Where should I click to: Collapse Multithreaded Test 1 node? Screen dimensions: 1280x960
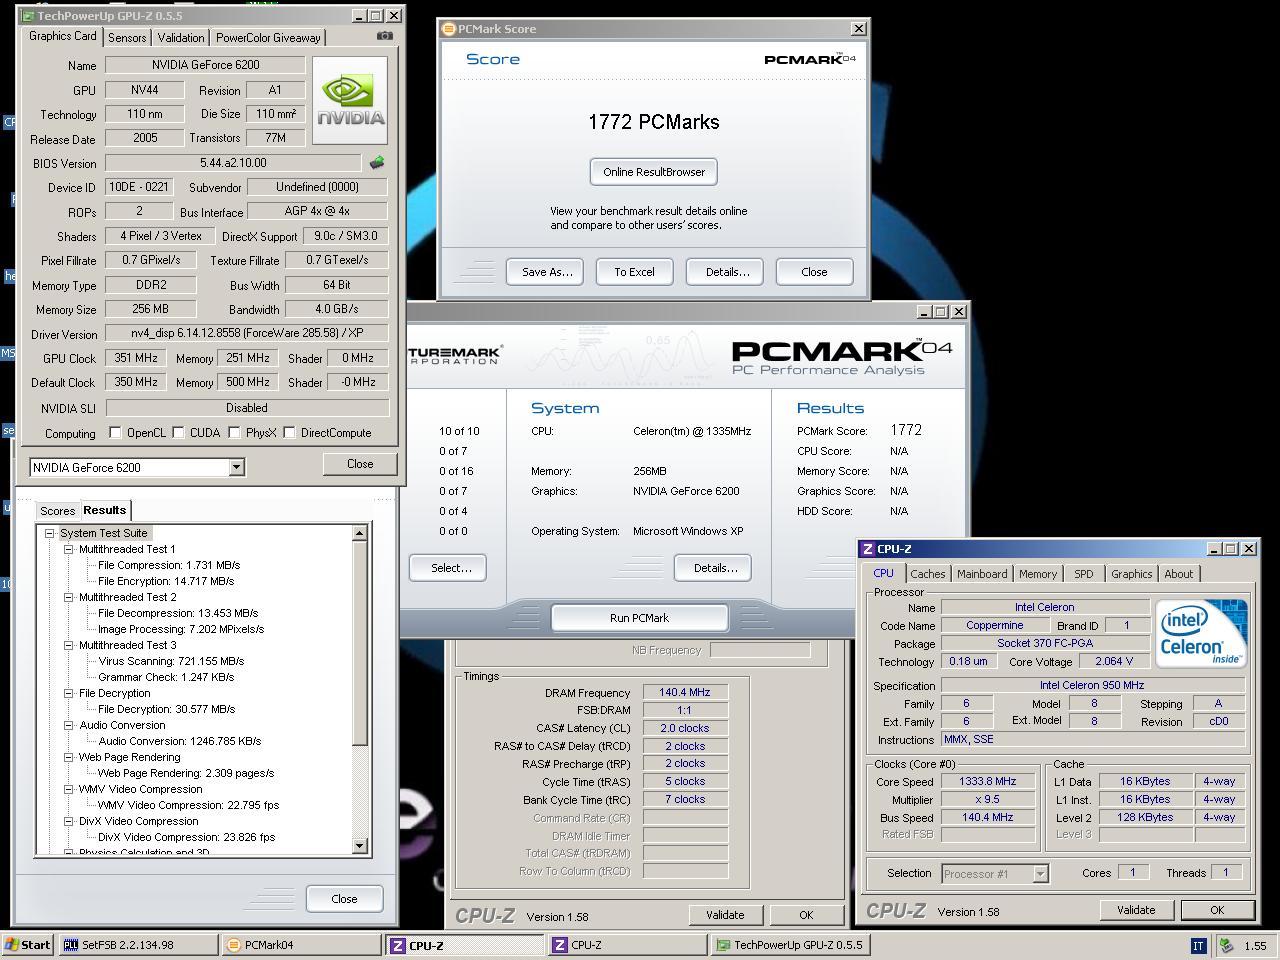point(68,549)
